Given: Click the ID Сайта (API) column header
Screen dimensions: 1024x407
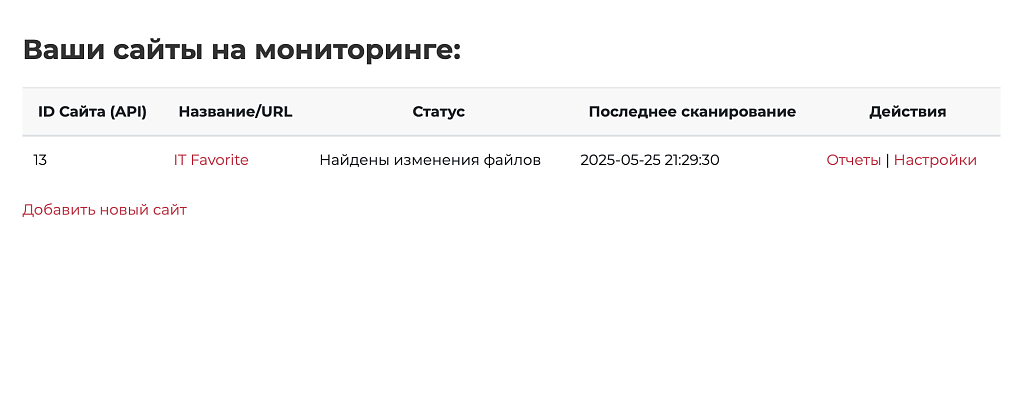Looking at the screenshot, I should pyautogui.click(x=93, y=112).
